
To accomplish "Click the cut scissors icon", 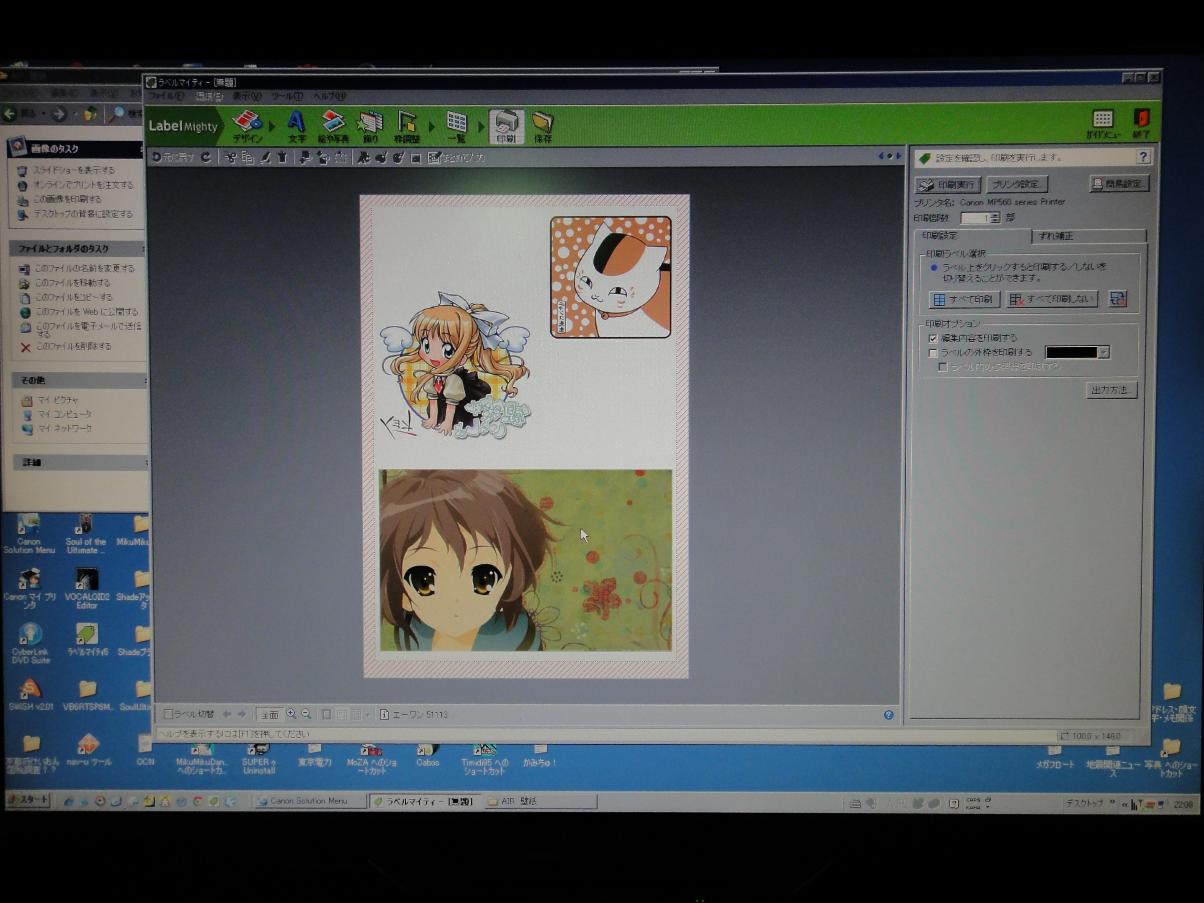I will 231,157.
